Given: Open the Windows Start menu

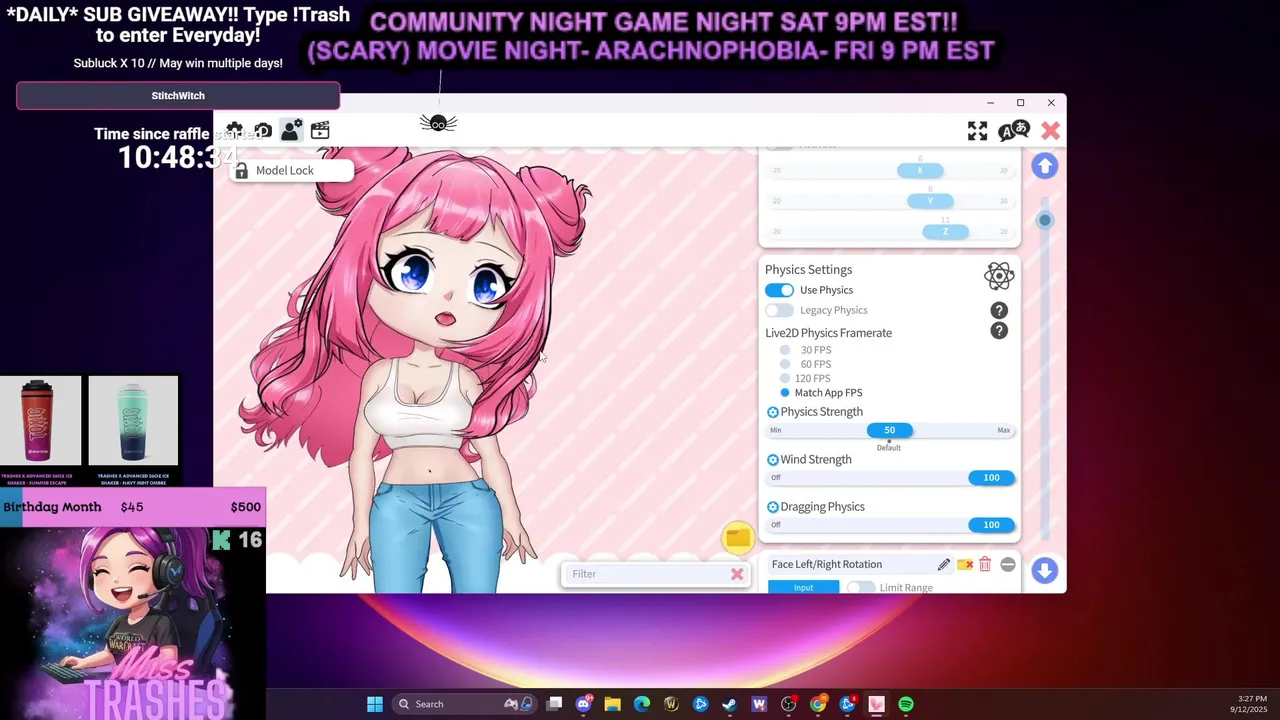Looking at the screenshot, I should (375, 704).
